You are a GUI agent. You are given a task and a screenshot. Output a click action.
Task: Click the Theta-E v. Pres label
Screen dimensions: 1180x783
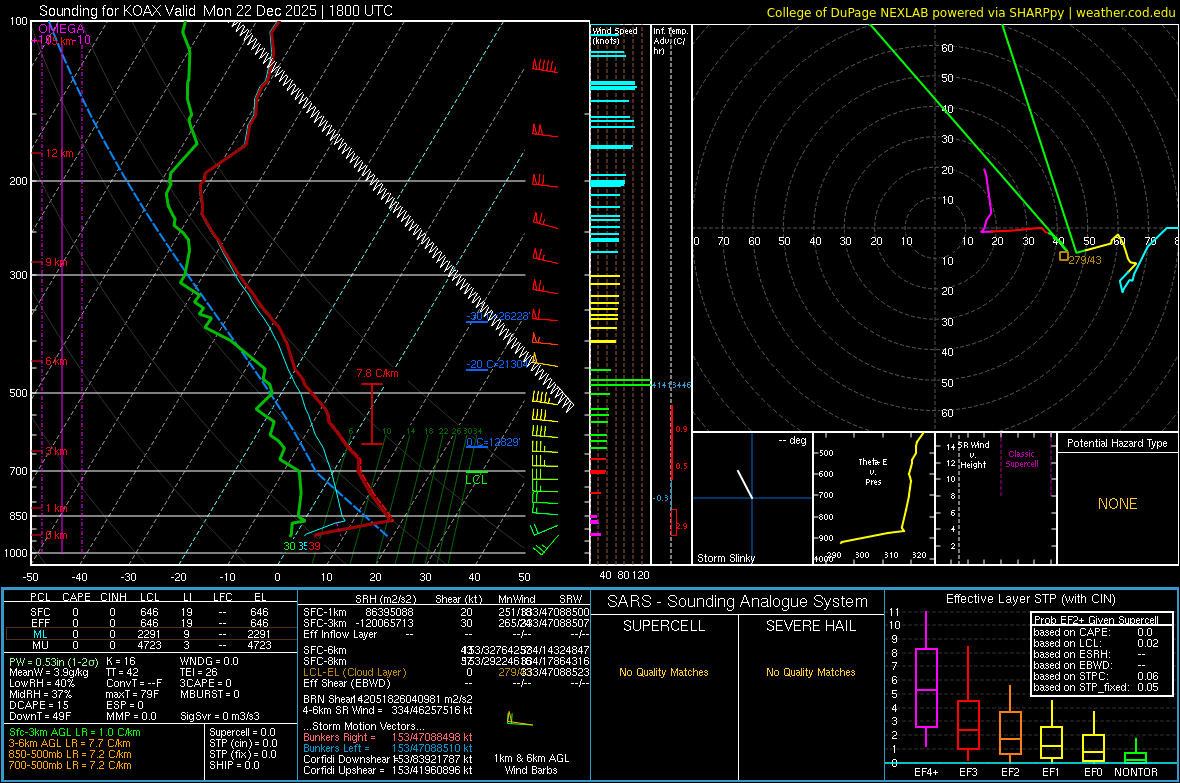(x=873, y=471)
